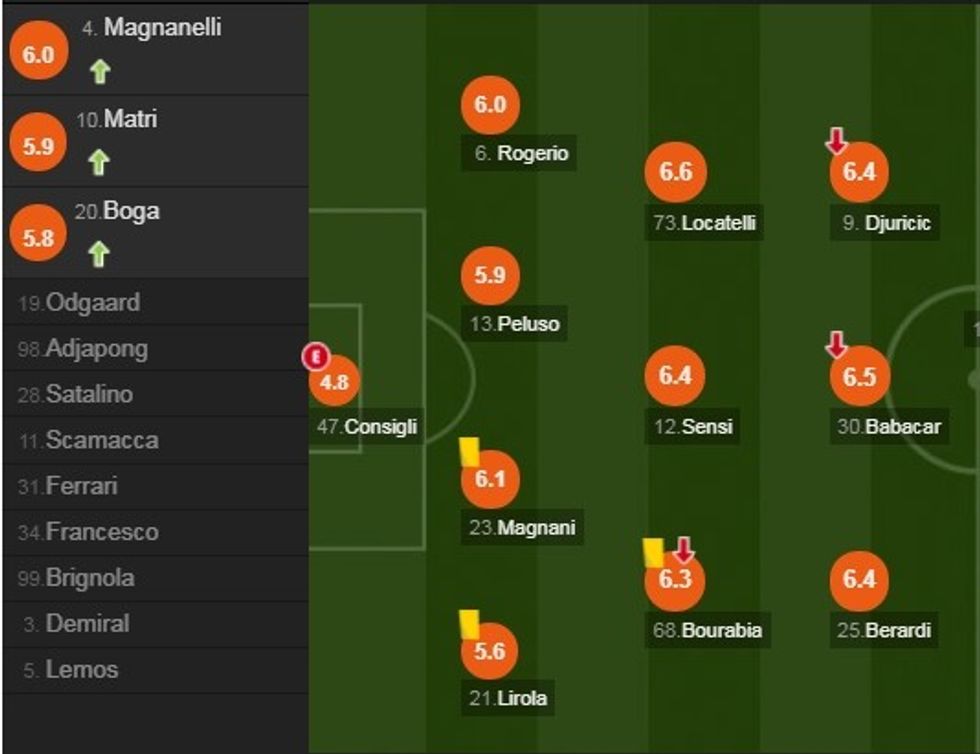
Task: Select Odgaard in the bench list
Action: coord(93,303)
